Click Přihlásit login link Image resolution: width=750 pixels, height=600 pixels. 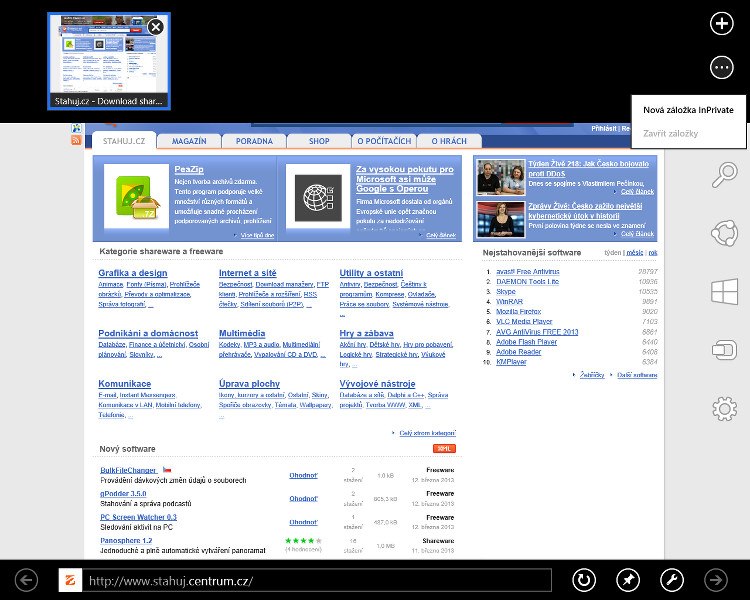point(604,129)
